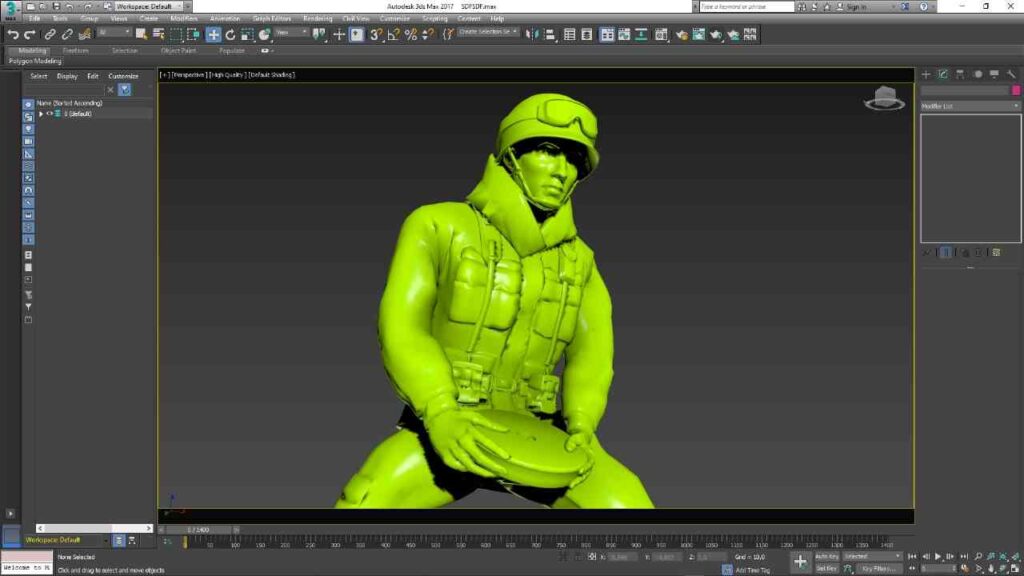This screenshot has height=576, width=1024.
Task: Open the View reference coordinate dropdown
Action: [290, 34]
